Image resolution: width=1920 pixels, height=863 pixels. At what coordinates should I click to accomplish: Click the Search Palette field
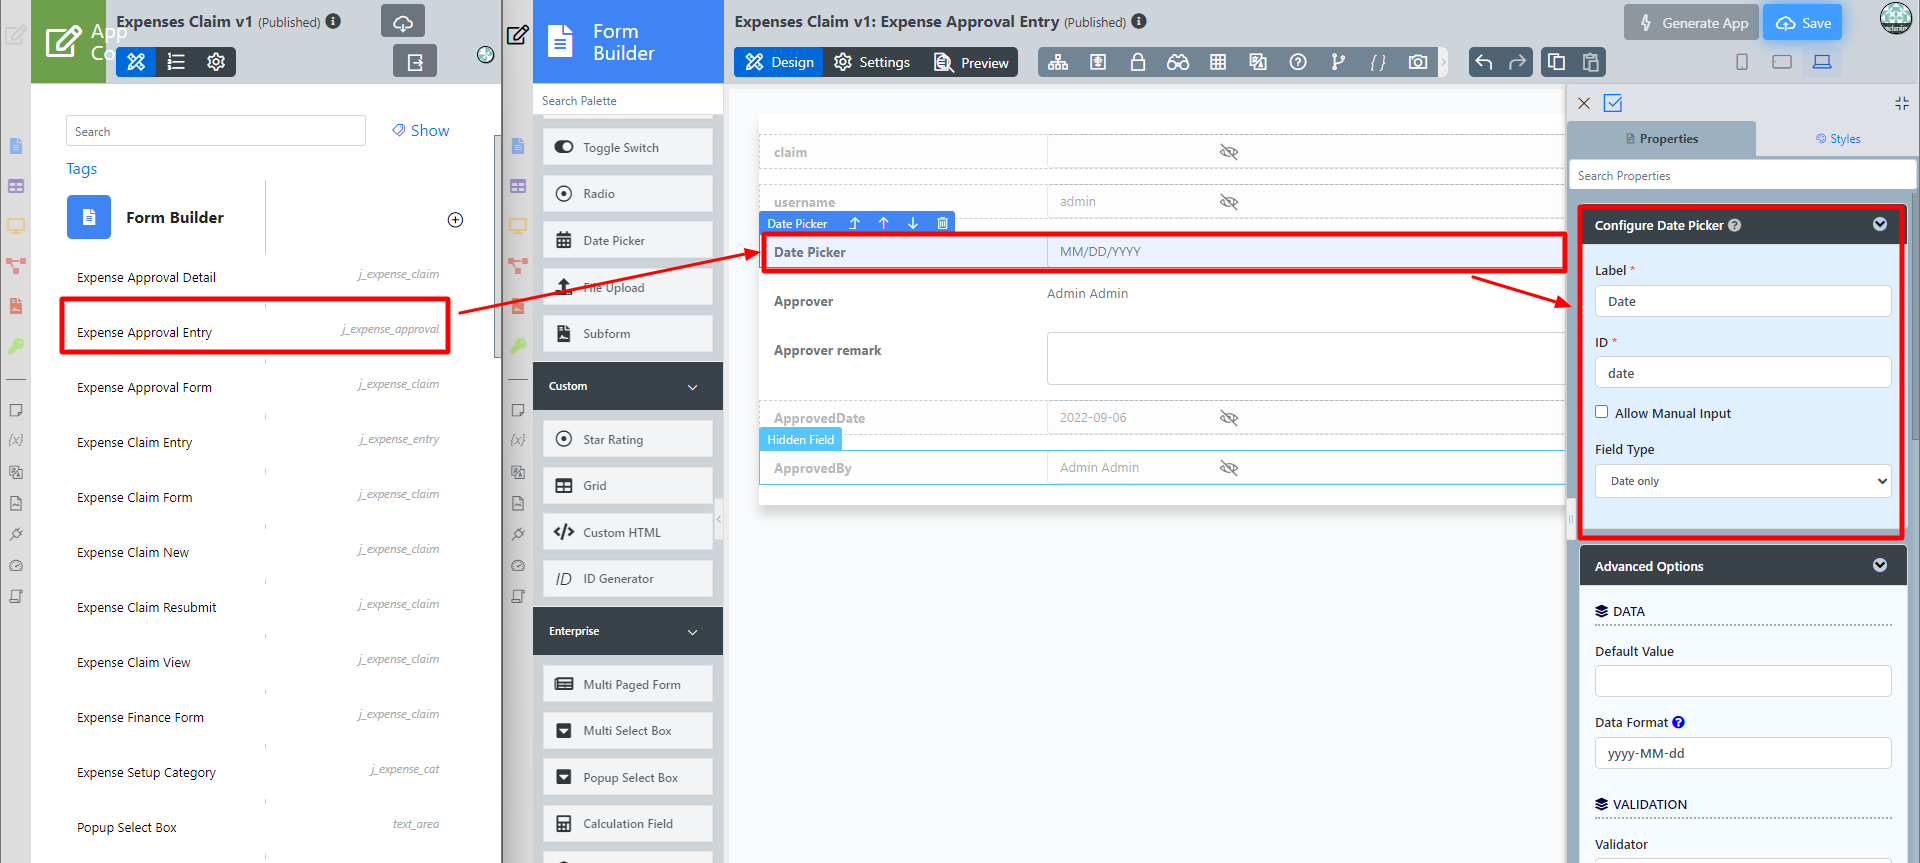628,101
